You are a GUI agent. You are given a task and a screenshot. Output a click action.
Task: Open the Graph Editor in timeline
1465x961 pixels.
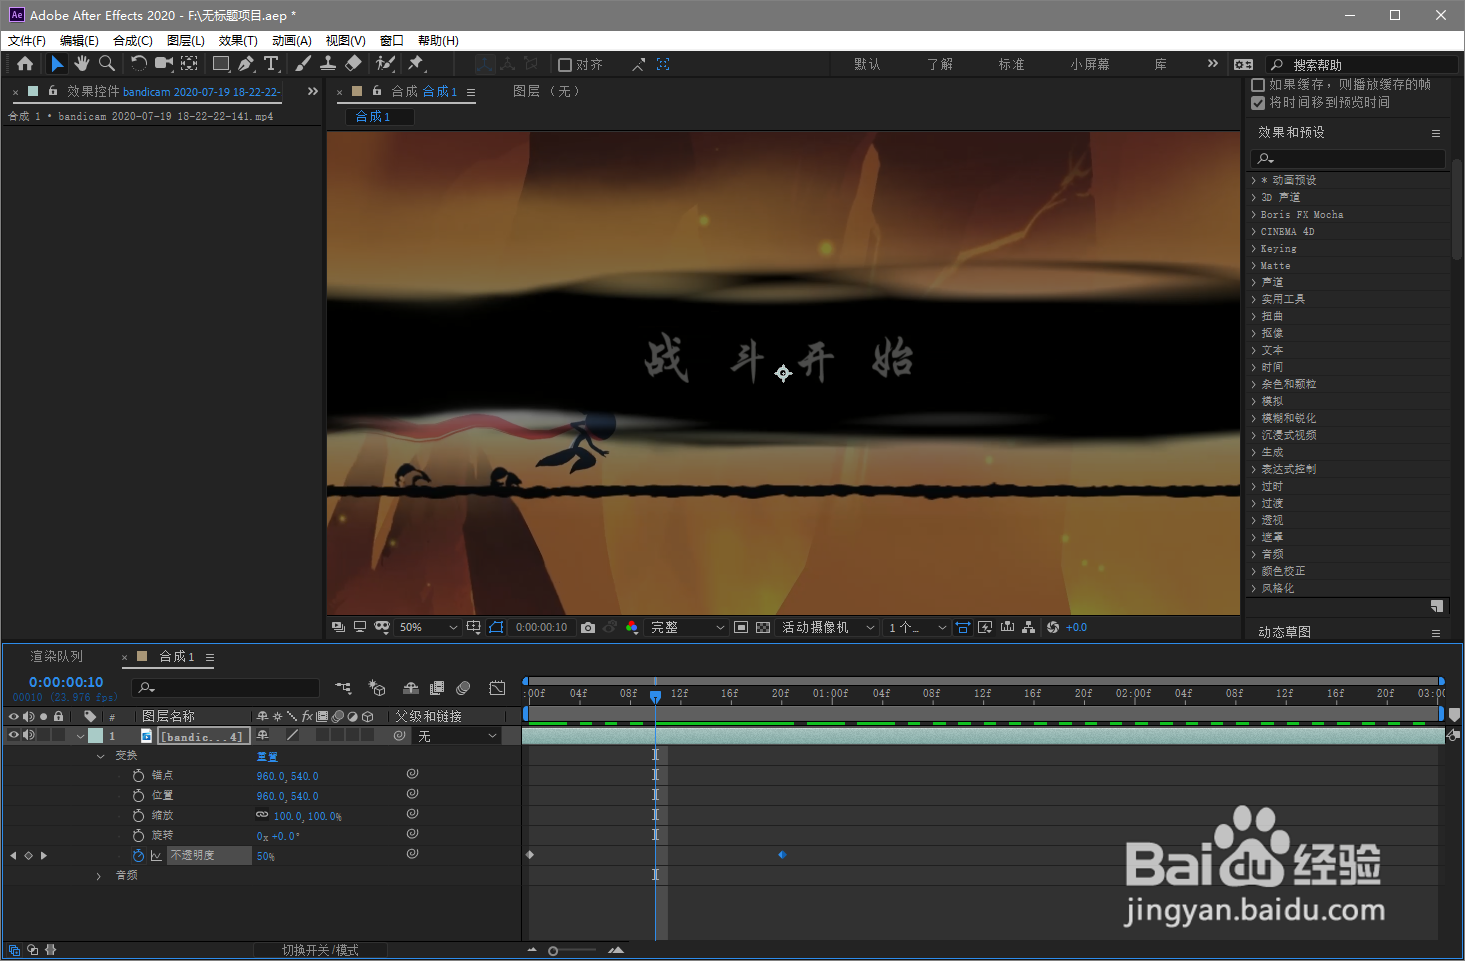[497, 688]
